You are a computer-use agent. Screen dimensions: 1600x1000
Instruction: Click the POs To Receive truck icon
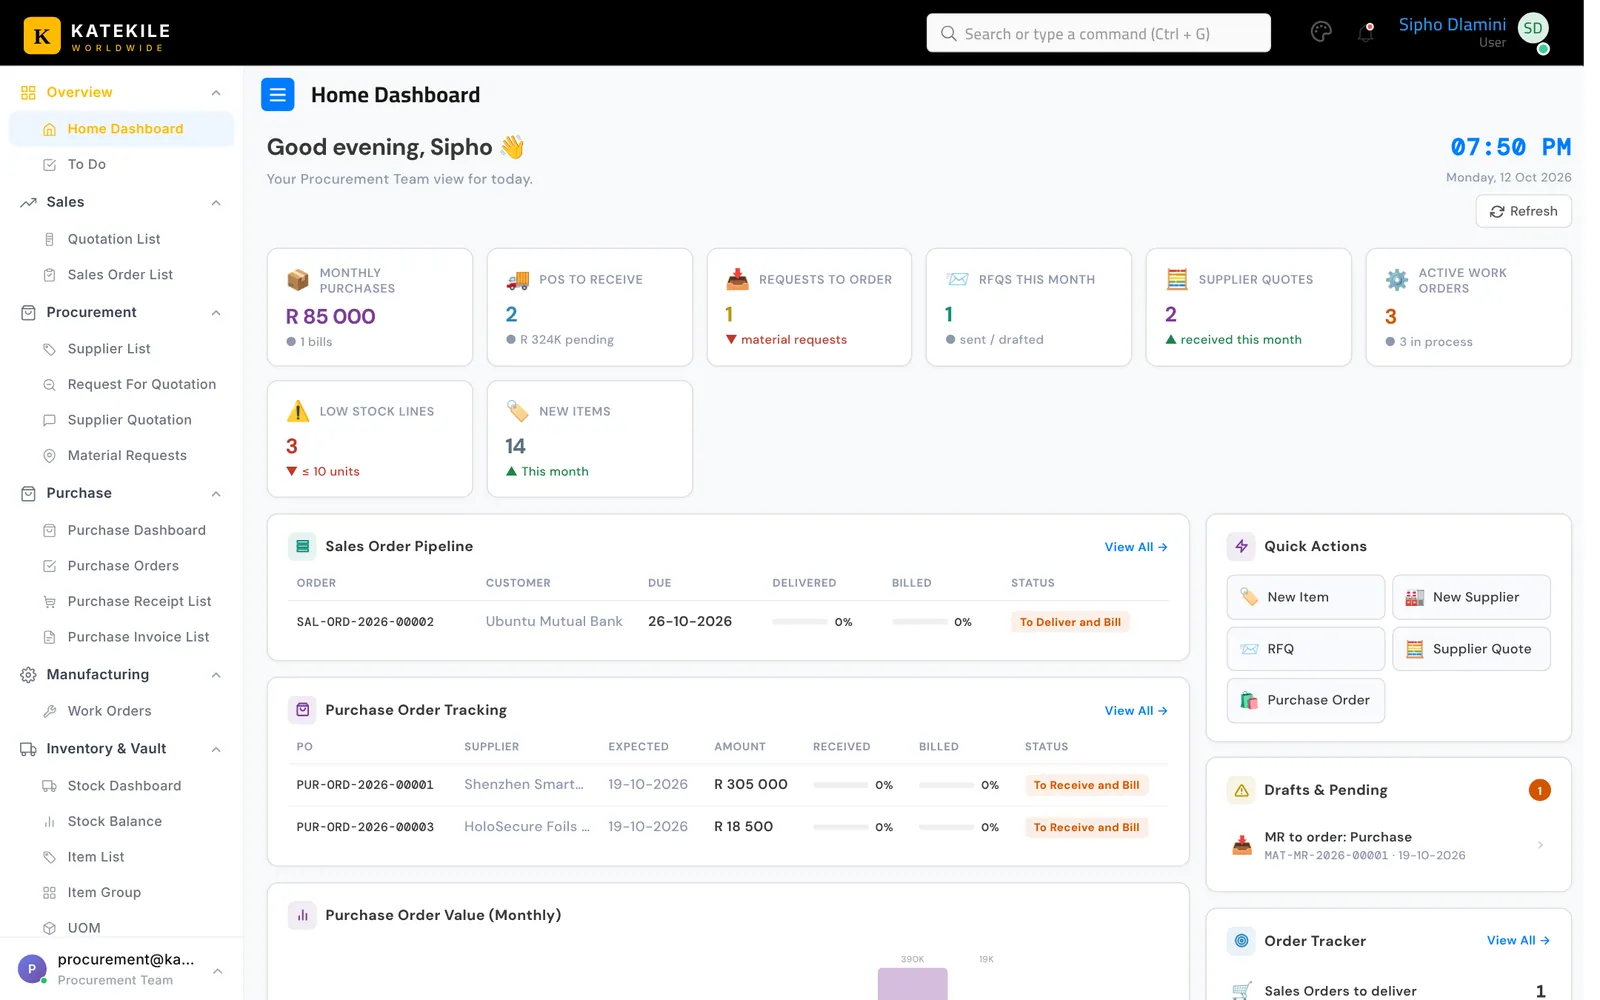(517, 280)
